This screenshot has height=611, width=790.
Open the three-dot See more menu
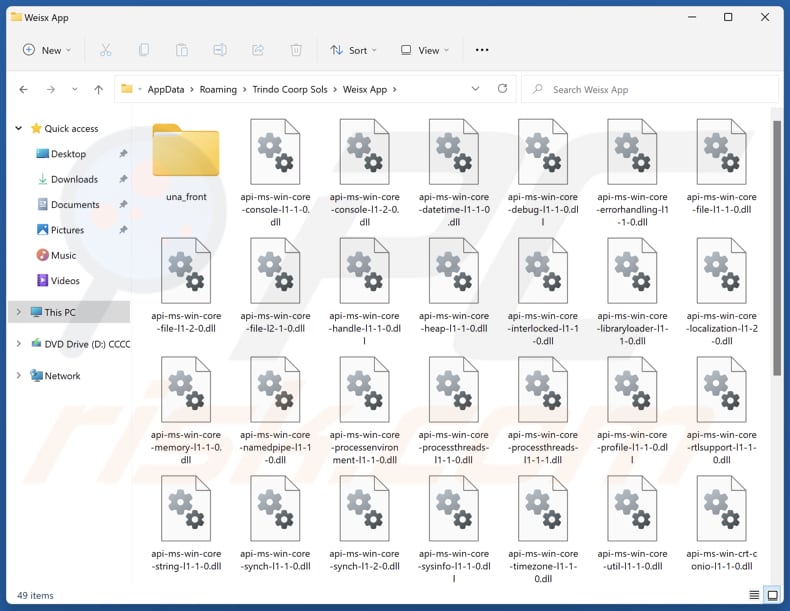point(482,50)
